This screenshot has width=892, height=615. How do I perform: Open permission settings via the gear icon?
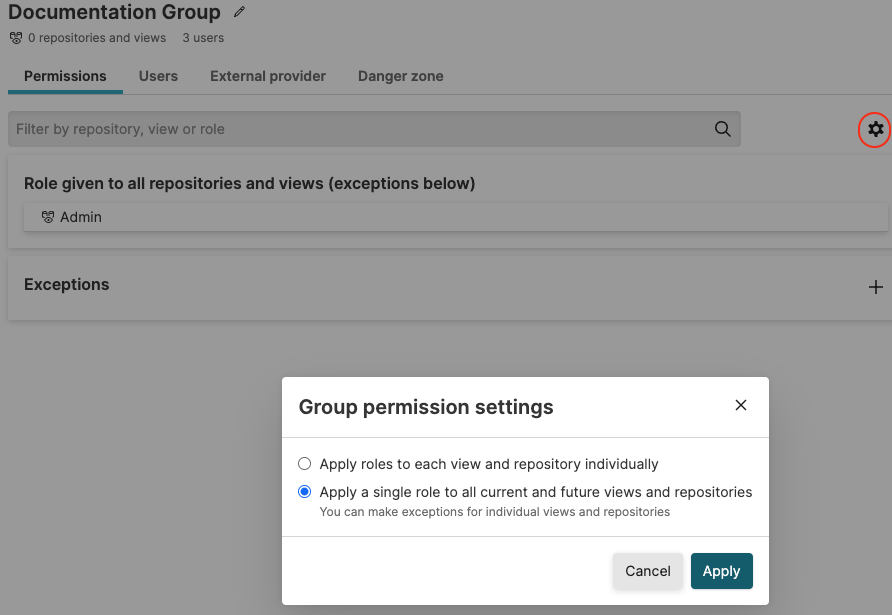point(875,130)
